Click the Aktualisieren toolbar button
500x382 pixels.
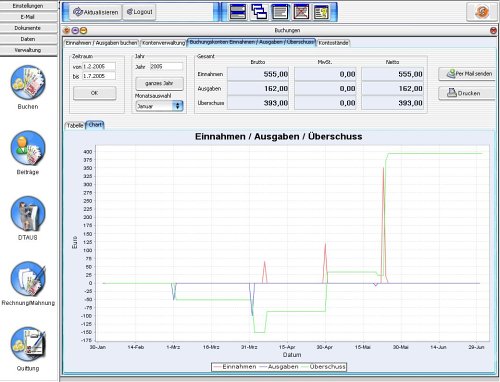click(96, 12)
